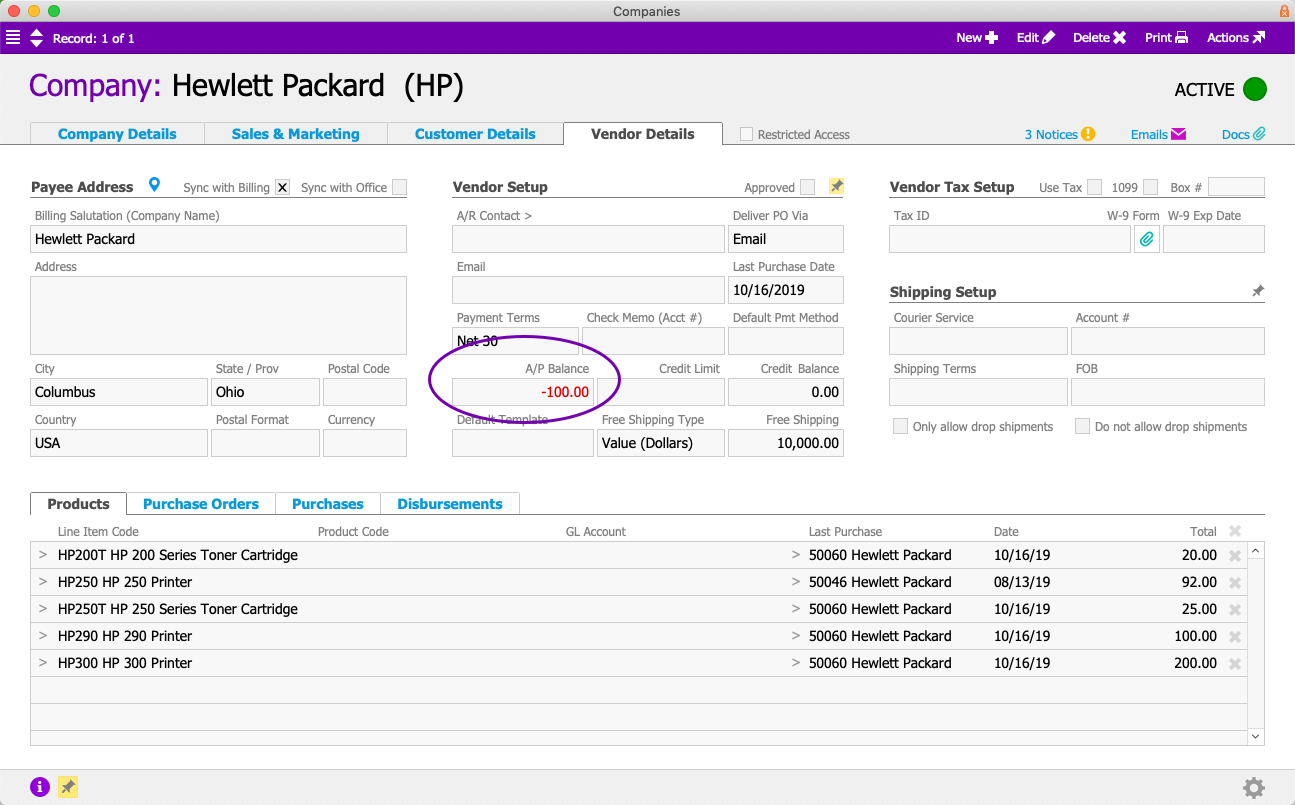
Task: Click the A/R Contact field
Action: click(588, 239)
